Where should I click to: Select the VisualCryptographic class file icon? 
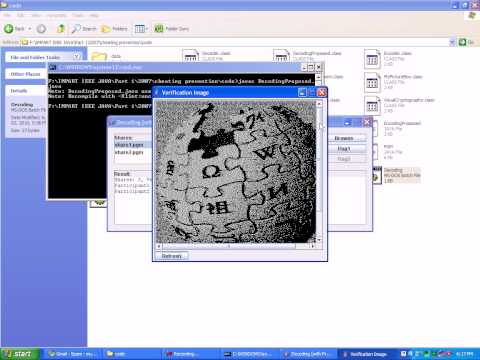point(372,106)
